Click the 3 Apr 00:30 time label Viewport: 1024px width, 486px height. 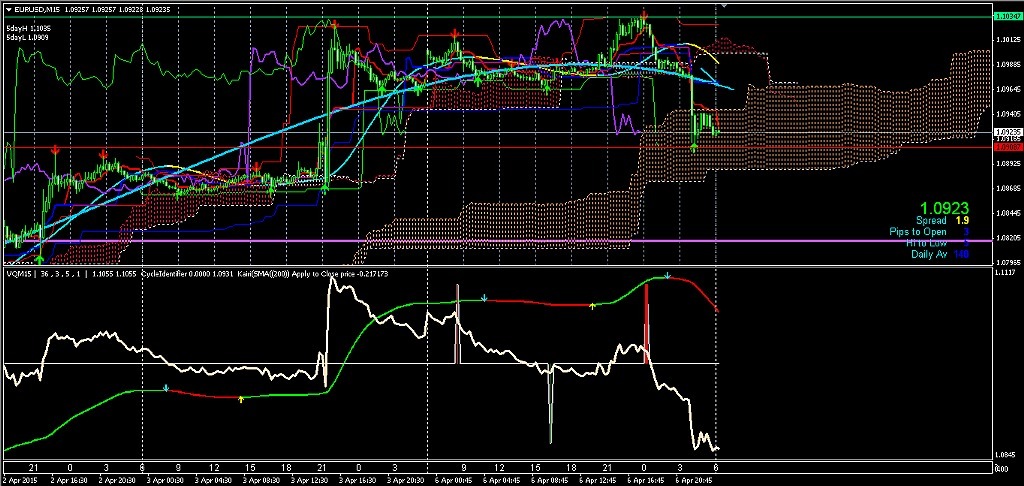(163, 480)
